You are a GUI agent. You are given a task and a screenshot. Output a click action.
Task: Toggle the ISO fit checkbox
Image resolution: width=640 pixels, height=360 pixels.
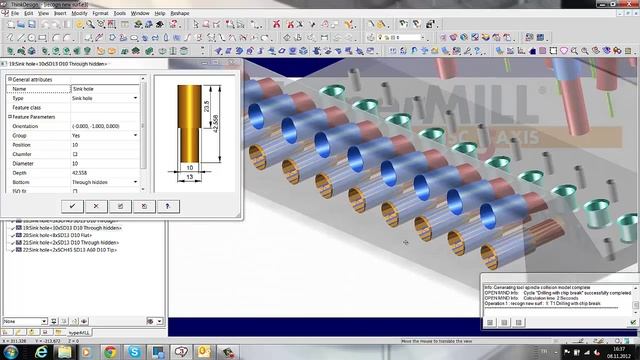point(75,191)
